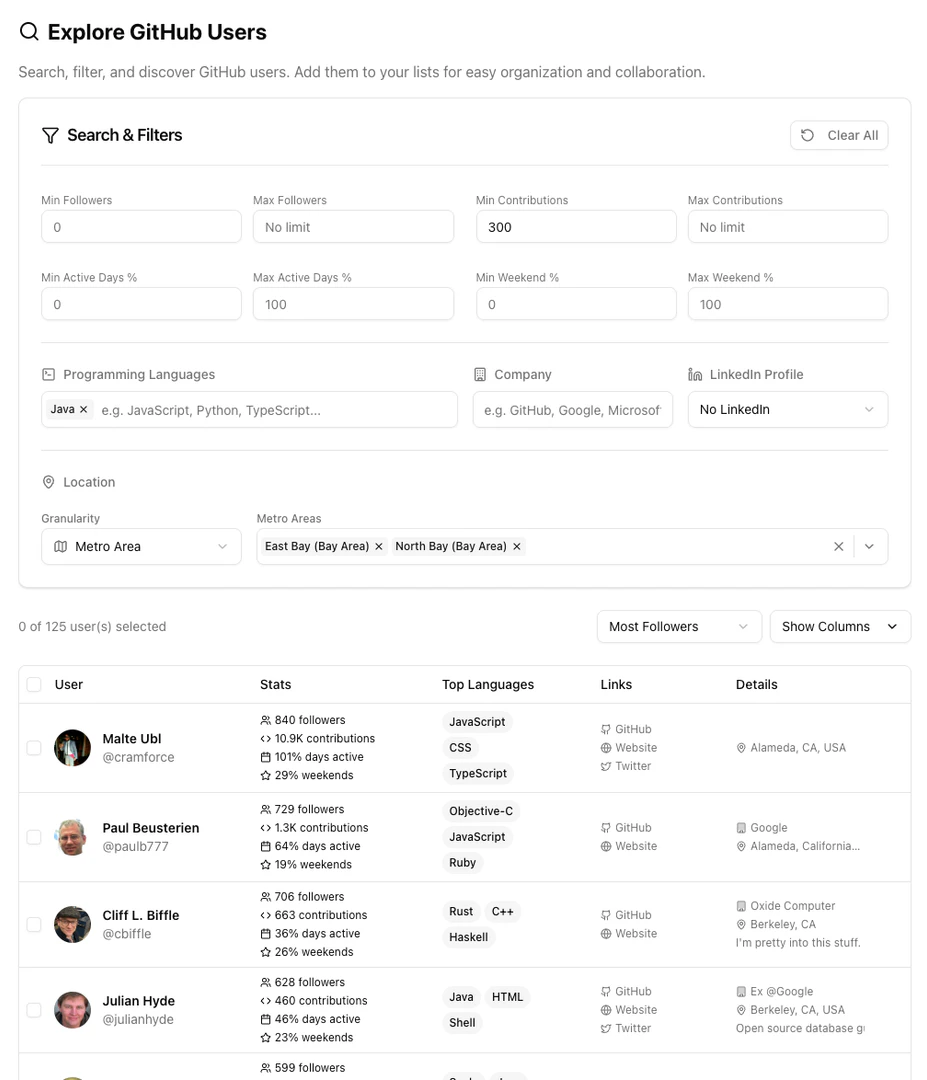
Task: Check the select-all checkbox in the table header
Action: [x=33, y=684]
